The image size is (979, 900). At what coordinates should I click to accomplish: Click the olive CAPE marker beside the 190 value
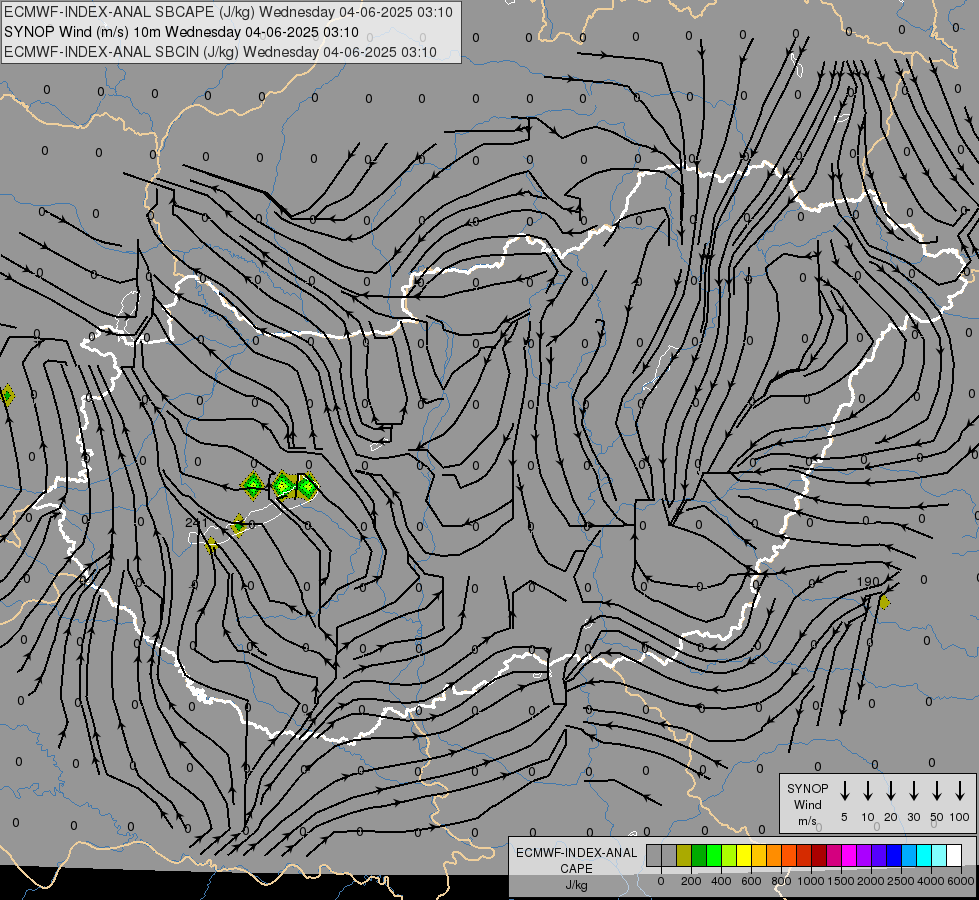[884, 602]
